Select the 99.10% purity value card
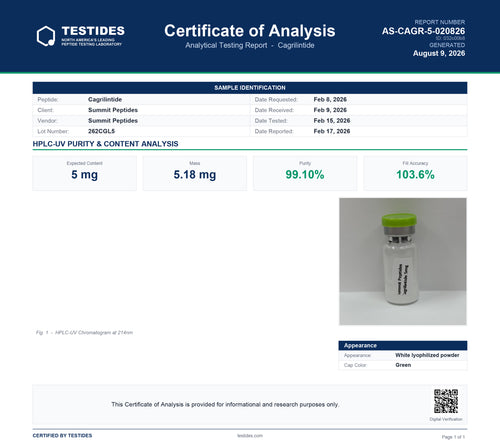Viewport: 500px width, 441px height. [305, 173]
